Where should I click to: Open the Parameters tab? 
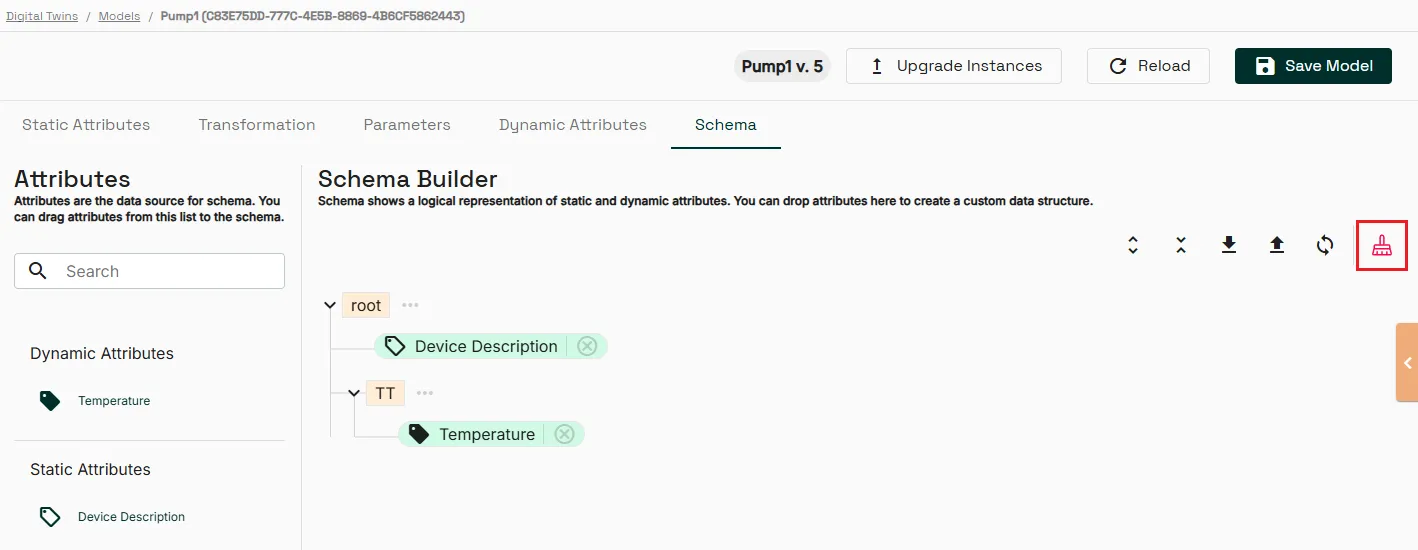[x=407, y=125]
